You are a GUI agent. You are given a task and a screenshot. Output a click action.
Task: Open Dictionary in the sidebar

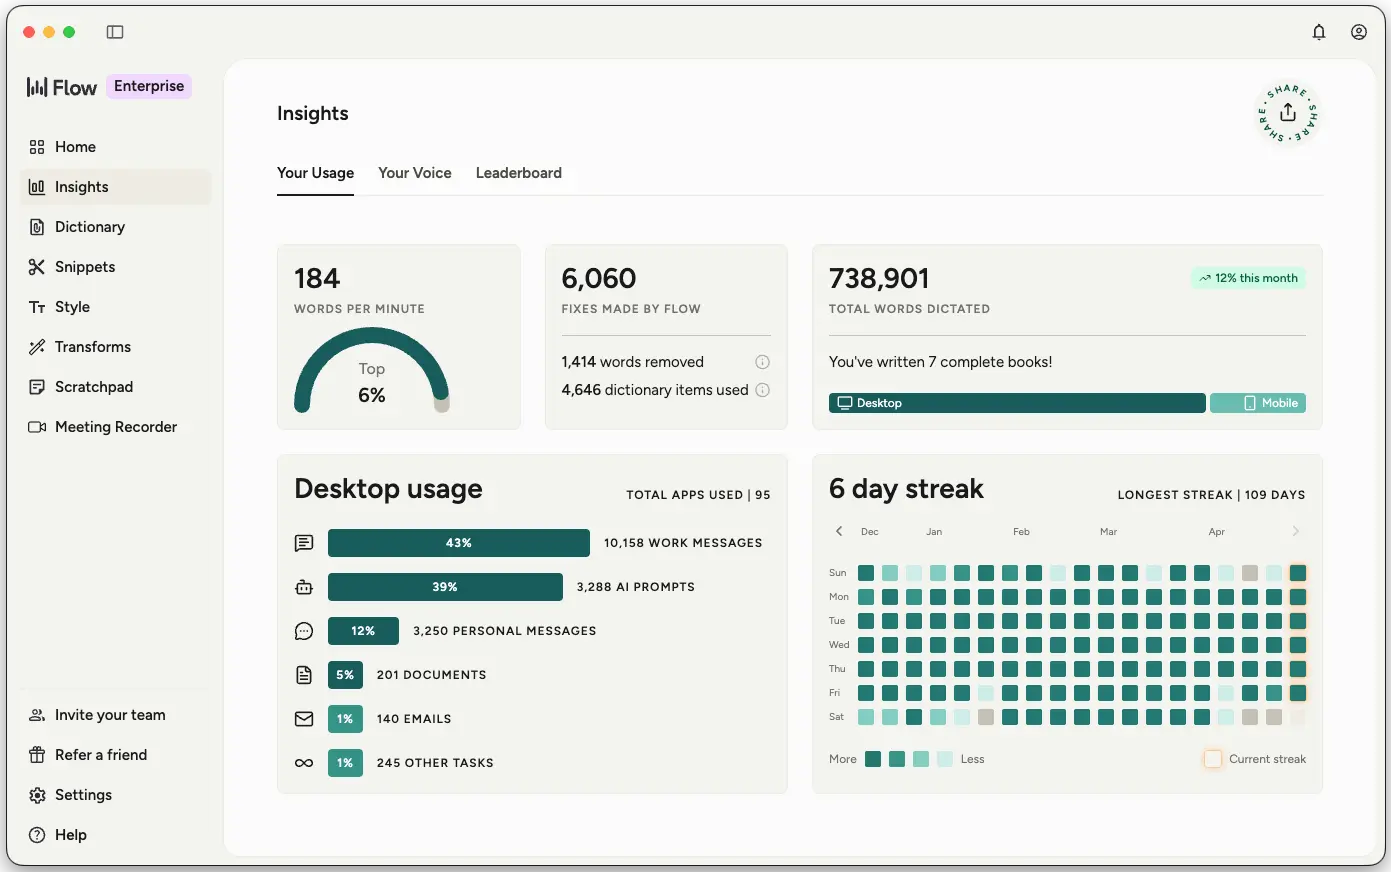coord(116,227)
